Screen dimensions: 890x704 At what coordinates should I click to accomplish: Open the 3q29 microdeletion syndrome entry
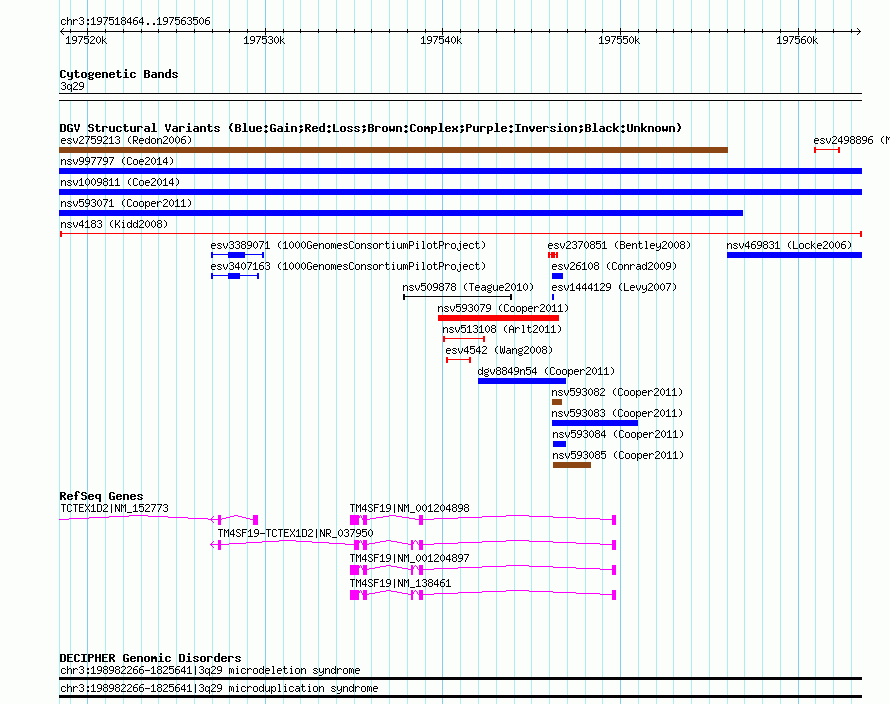pyautogui.click(x=210, y=671)
